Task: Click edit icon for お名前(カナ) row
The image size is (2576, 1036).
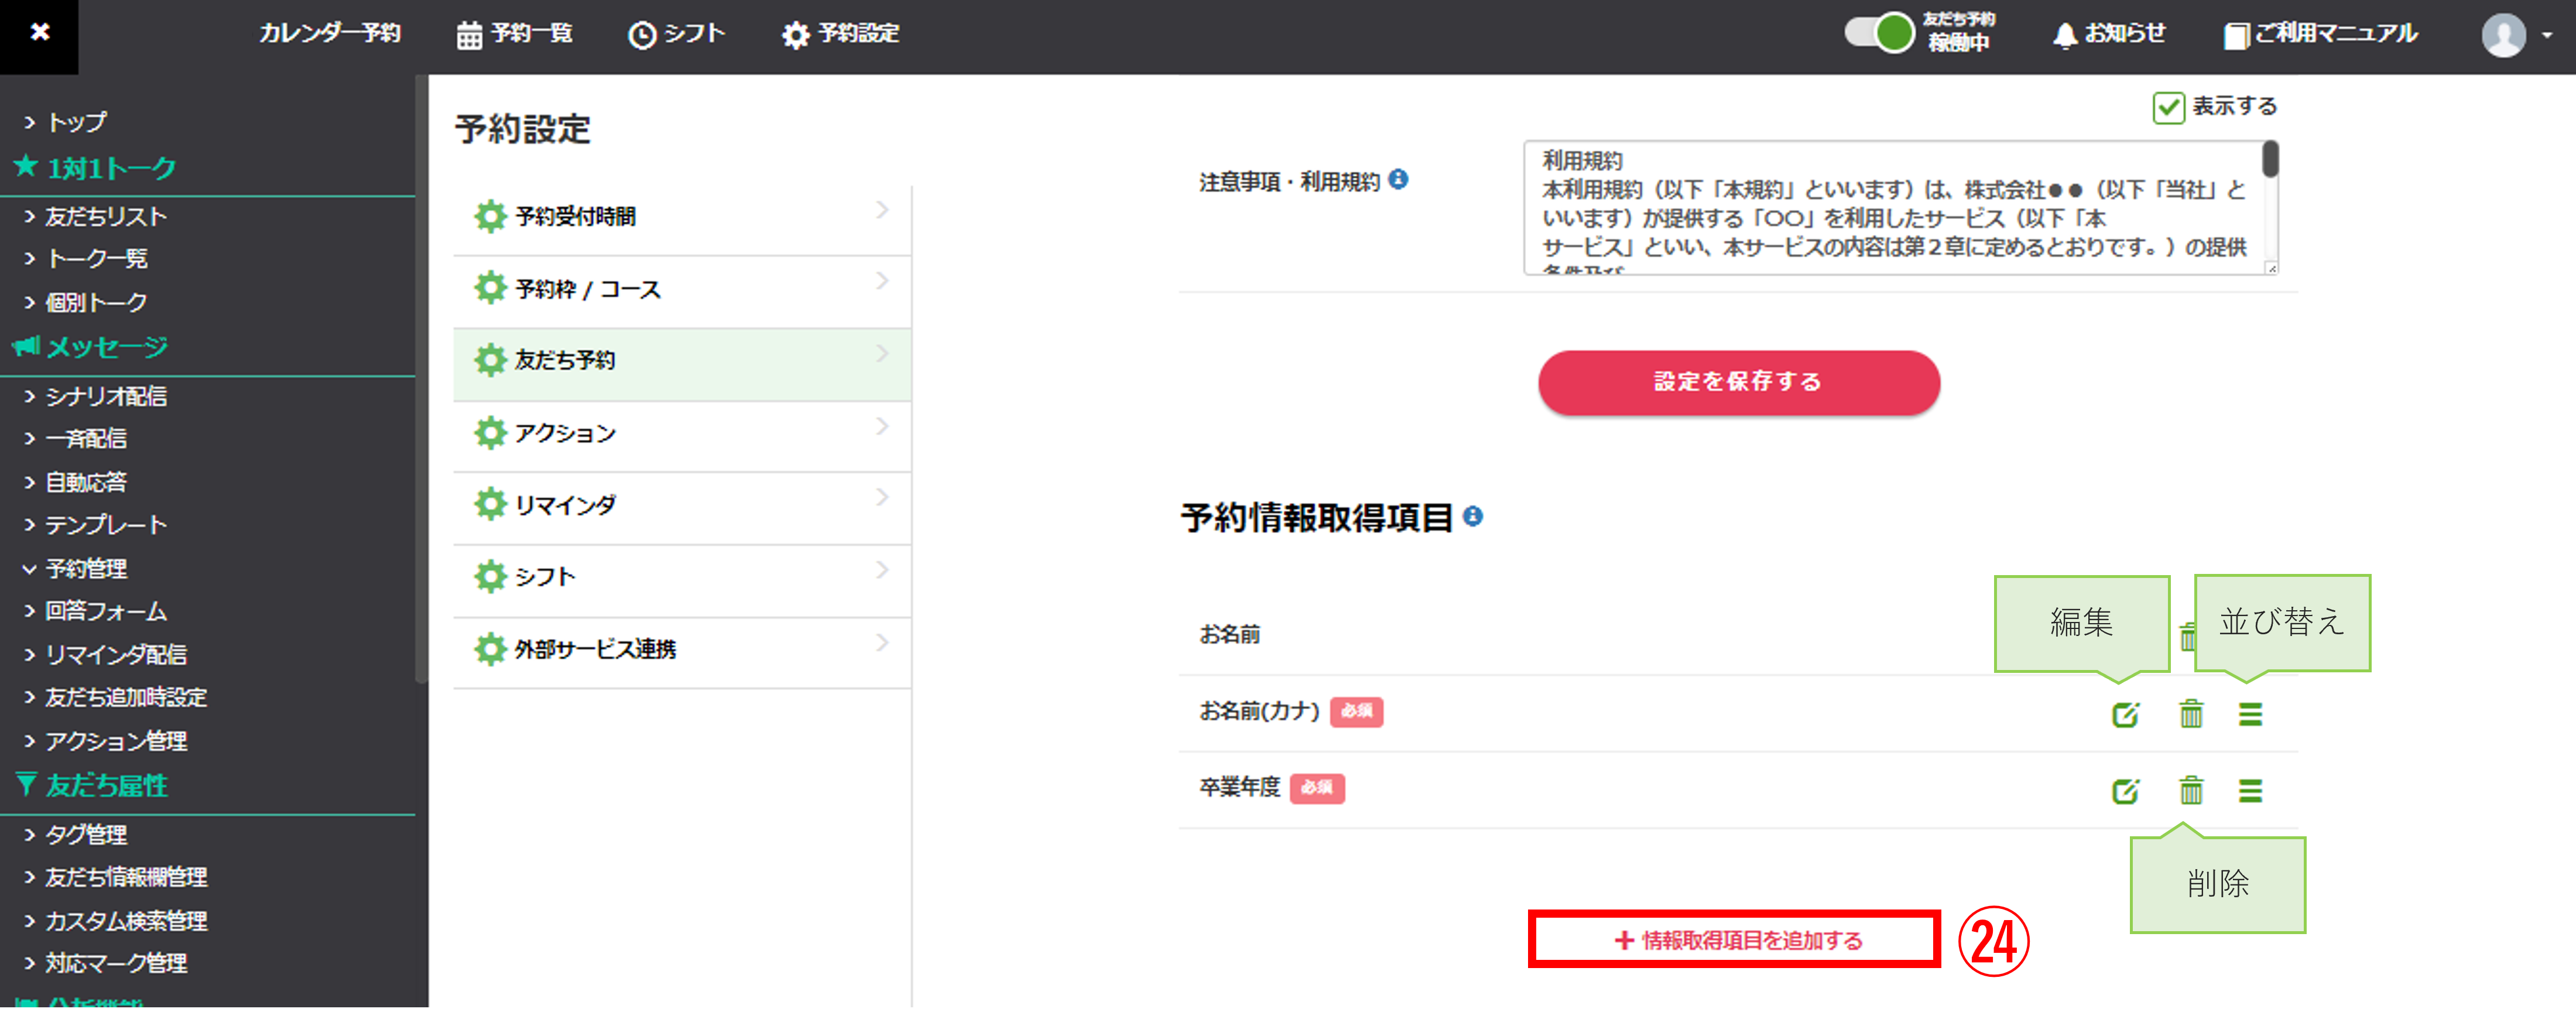Action: [x=2125, y=714]
